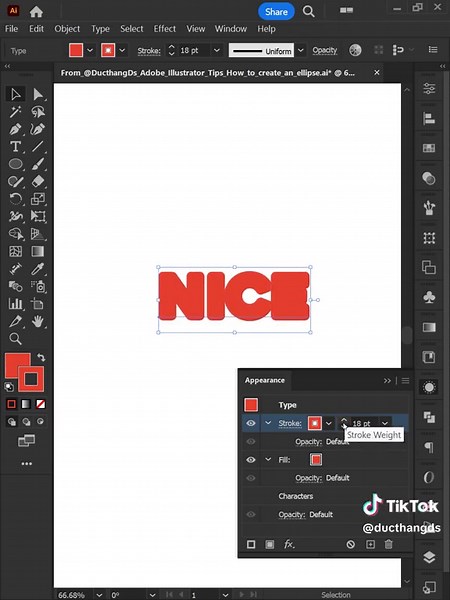Select the Hand tool
This screenshot has height=600, width=450.
tap(38, 321)
